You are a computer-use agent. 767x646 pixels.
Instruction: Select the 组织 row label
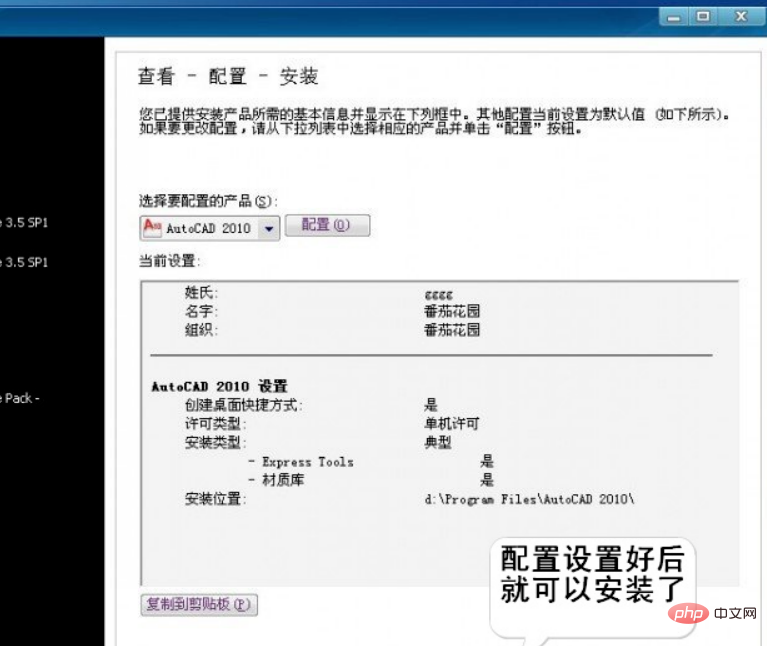[201, 330]
